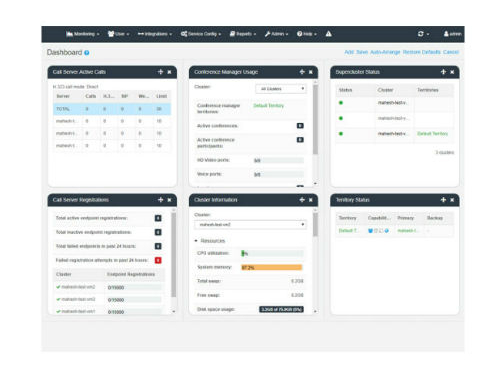Close the Territory Status pane
504x378 pixels.
coord(452,200)
